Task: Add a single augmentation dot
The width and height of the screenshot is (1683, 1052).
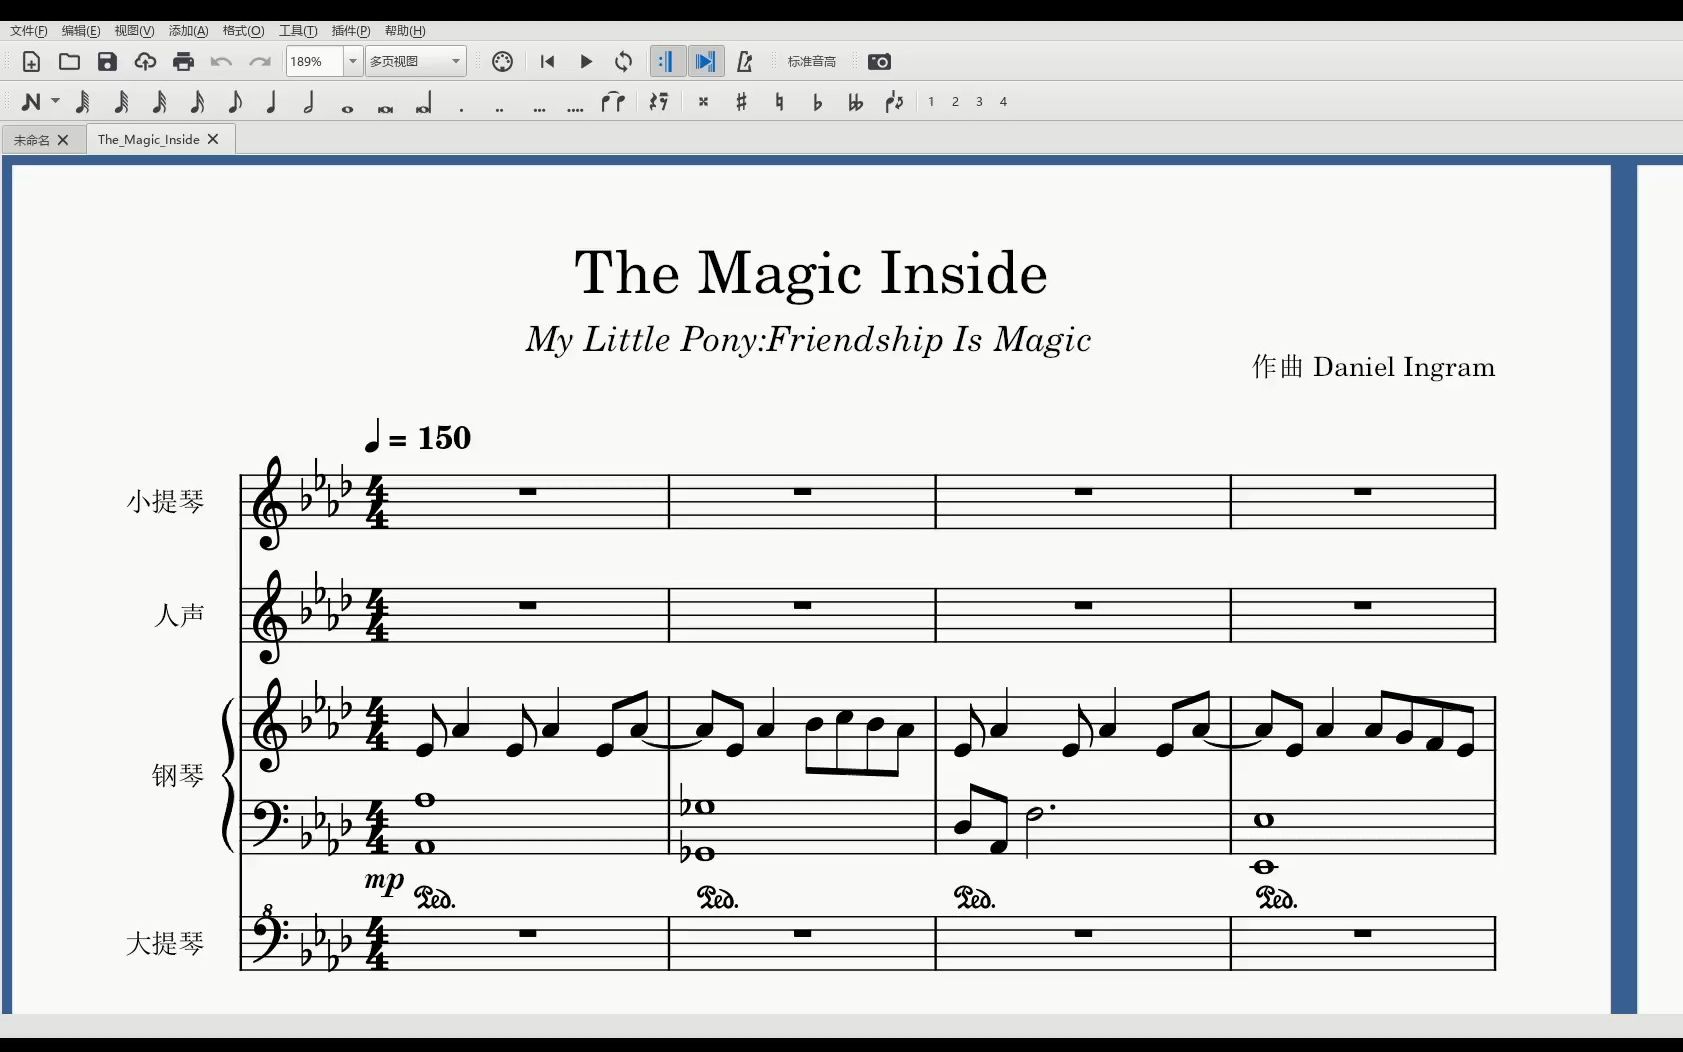Action: click(461, 109)
